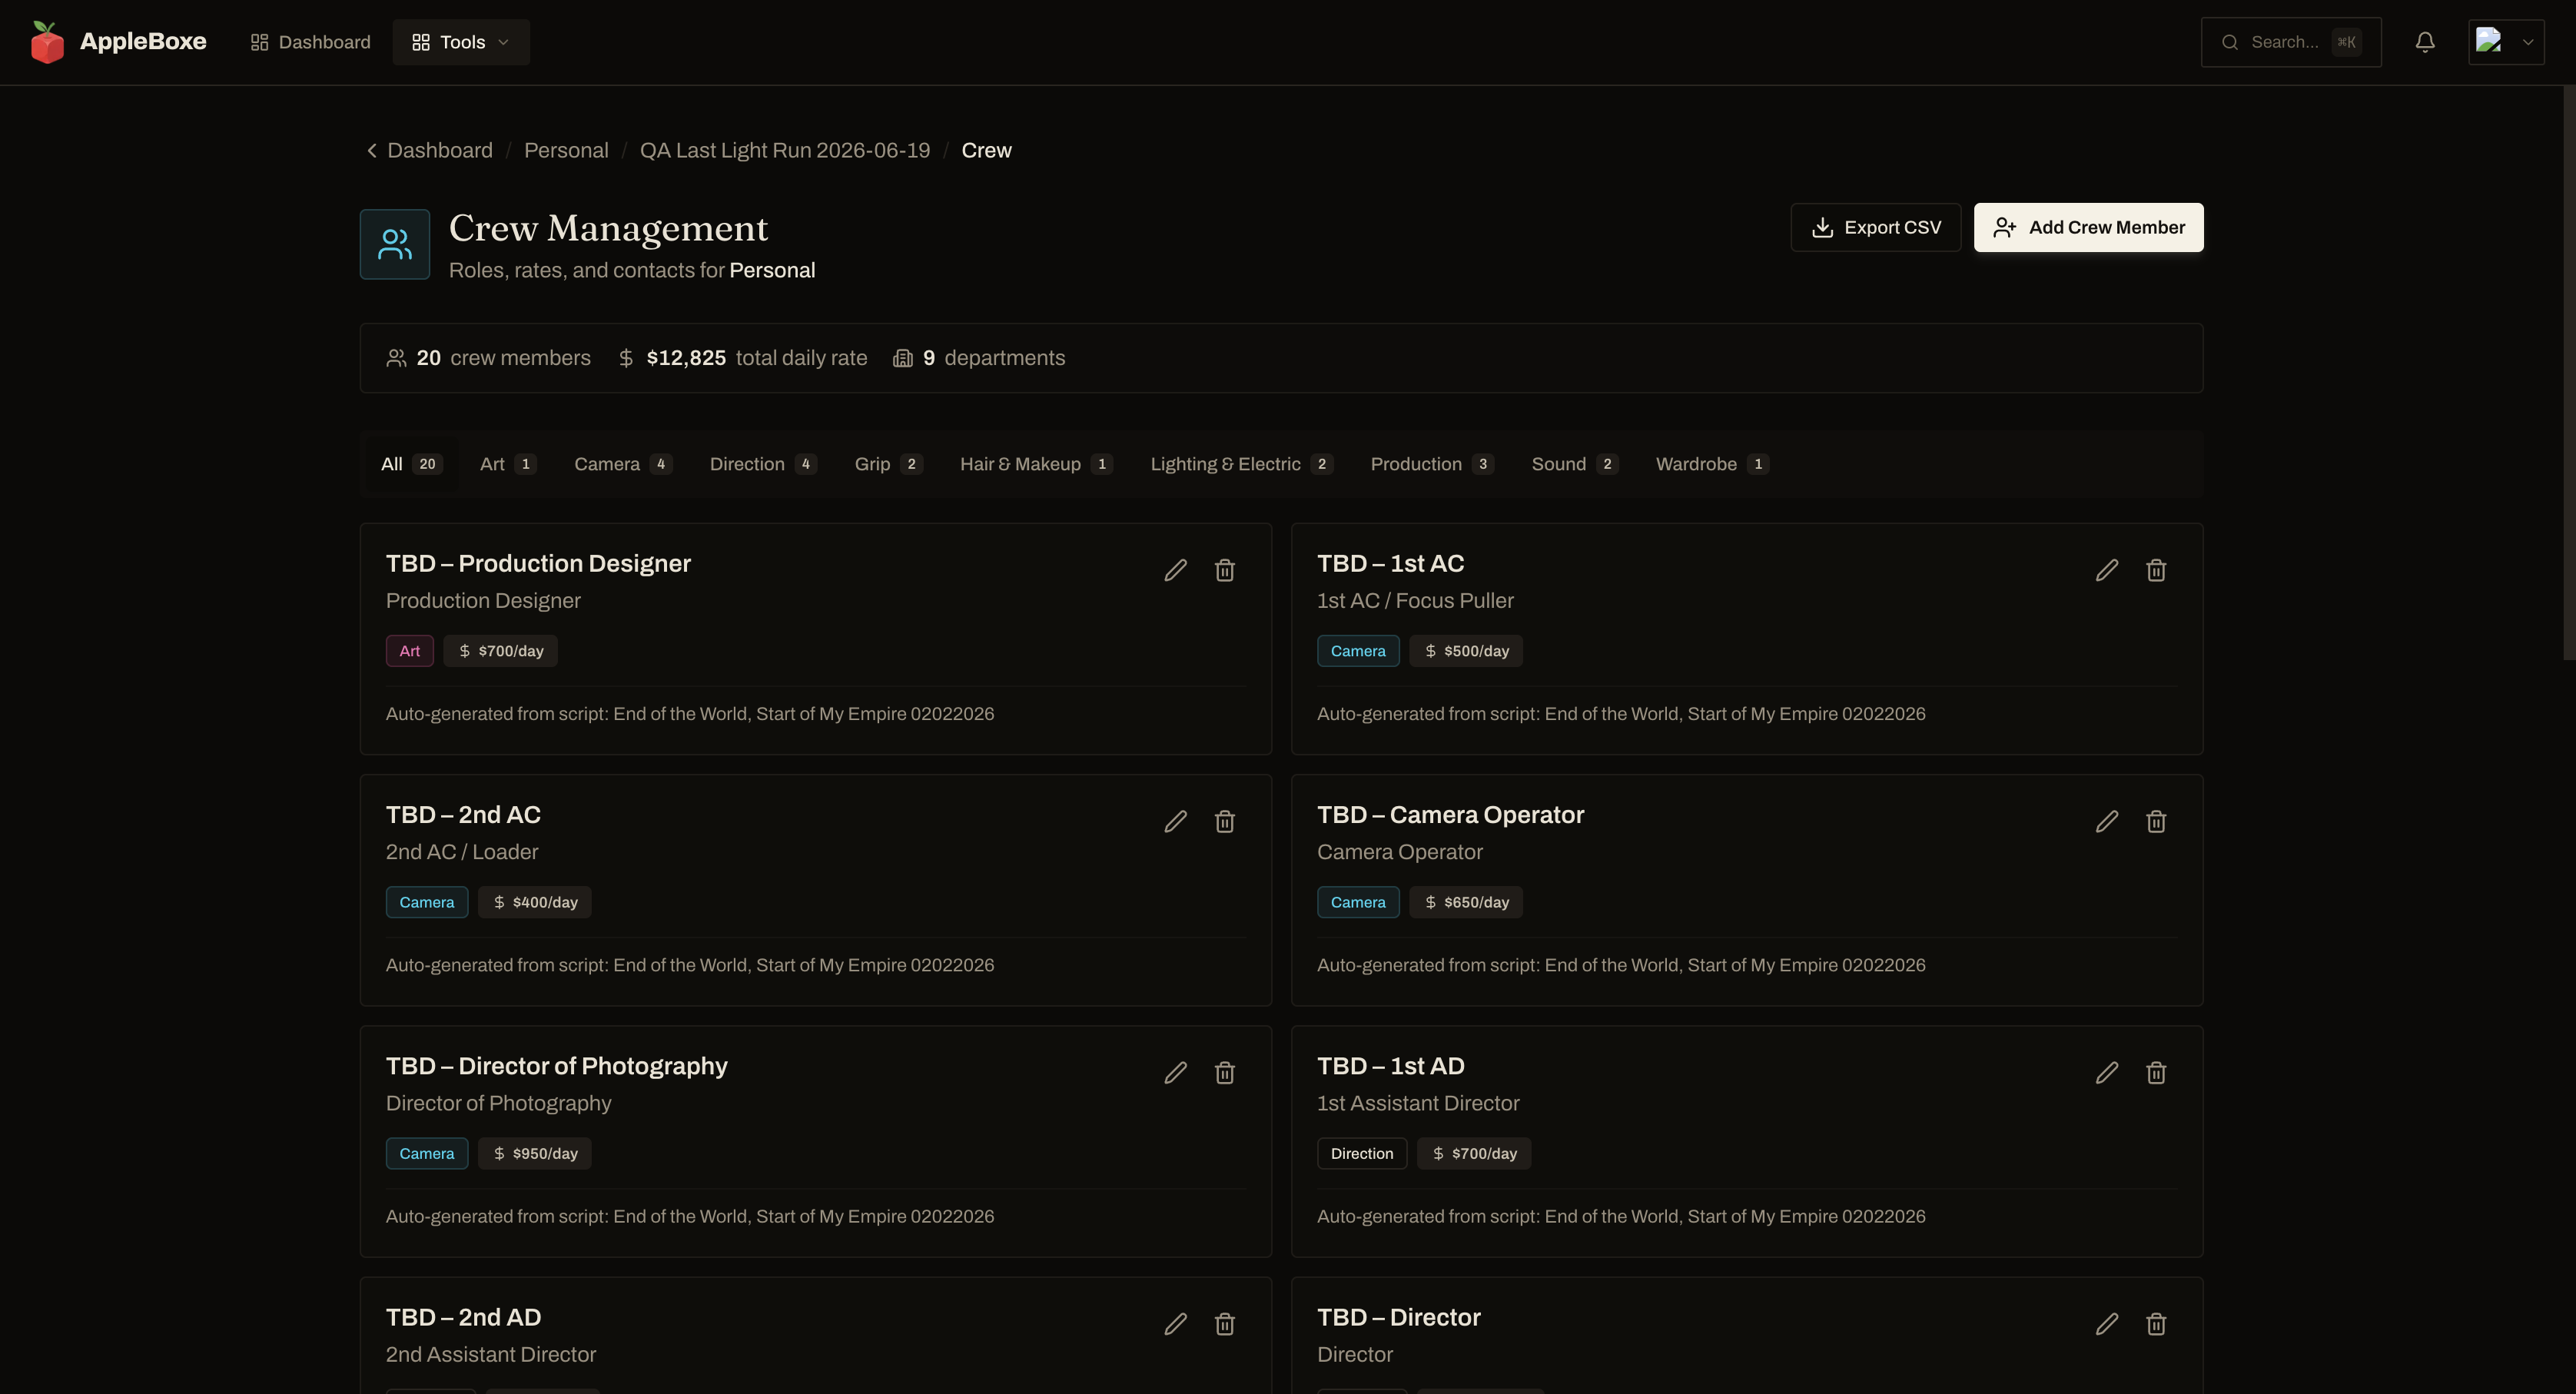Filter crew by the Camera tab
This screenshot has height=1394, width=2576.
[x=623, y=464]
